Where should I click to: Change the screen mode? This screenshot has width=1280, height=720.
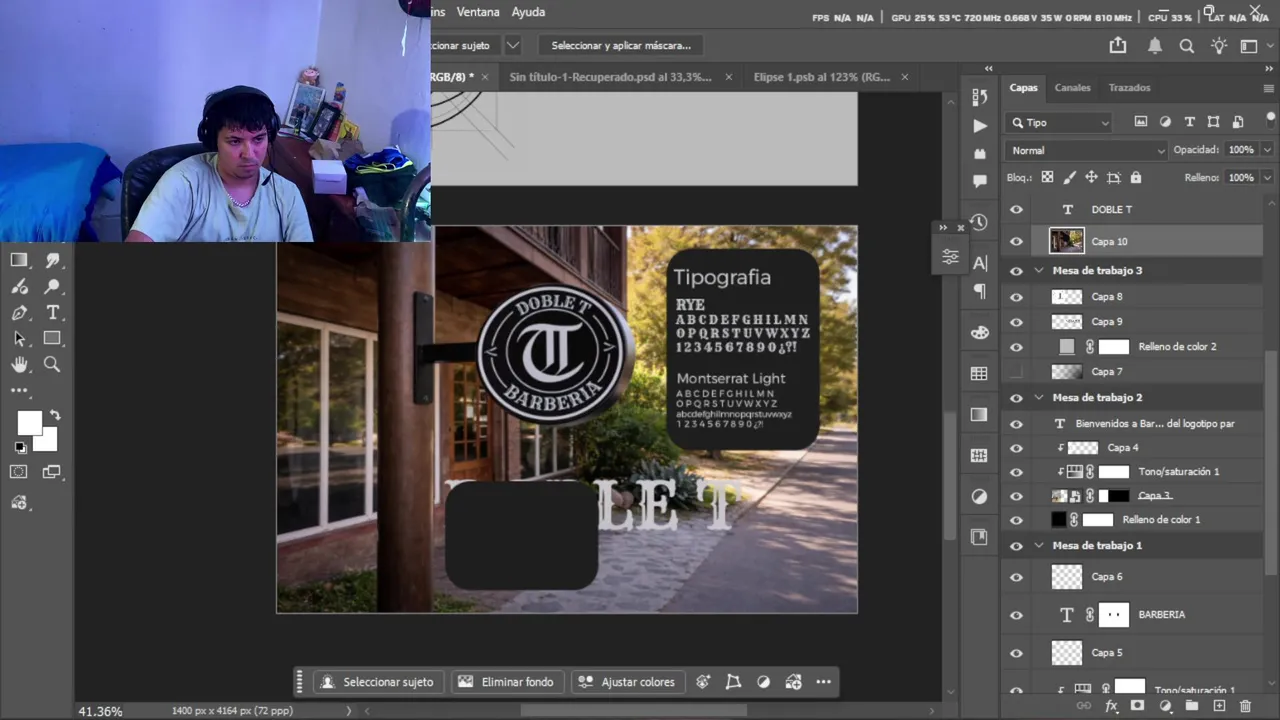[52, 472]
